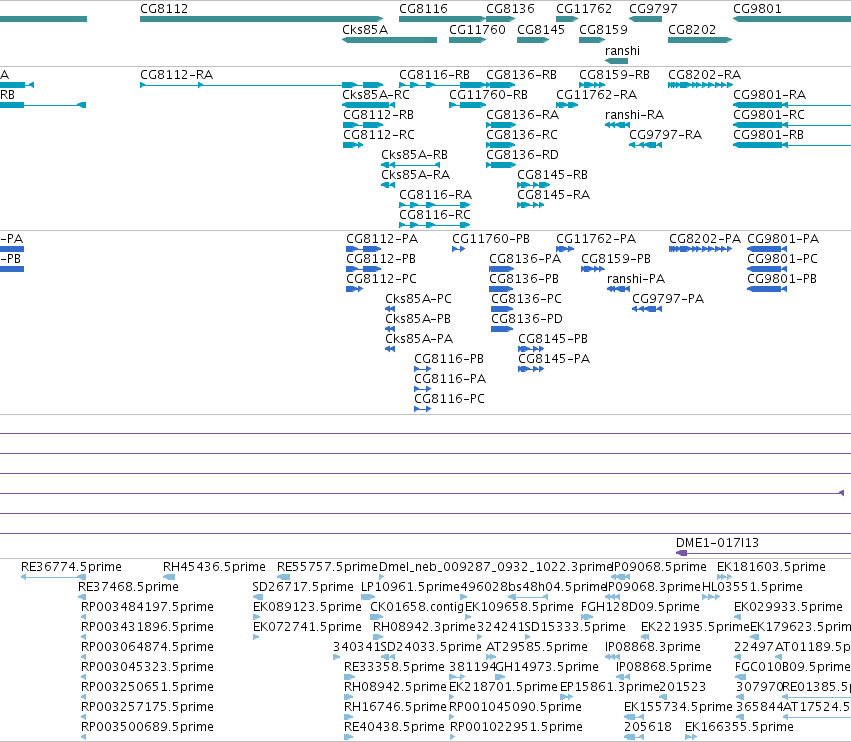Select protein CG8112-PC
This screenshot has height=742, width=851.
click(x=354, y=289)
